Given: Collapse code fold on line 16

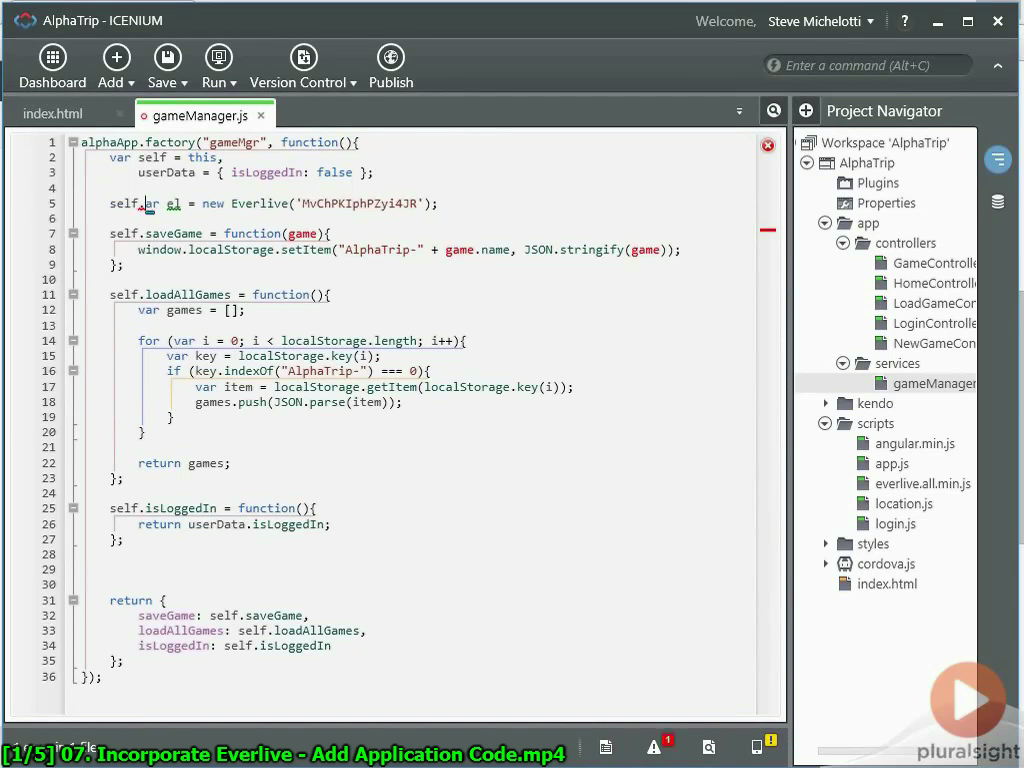Looking at the screenshot, I should (x=73, y=370).
